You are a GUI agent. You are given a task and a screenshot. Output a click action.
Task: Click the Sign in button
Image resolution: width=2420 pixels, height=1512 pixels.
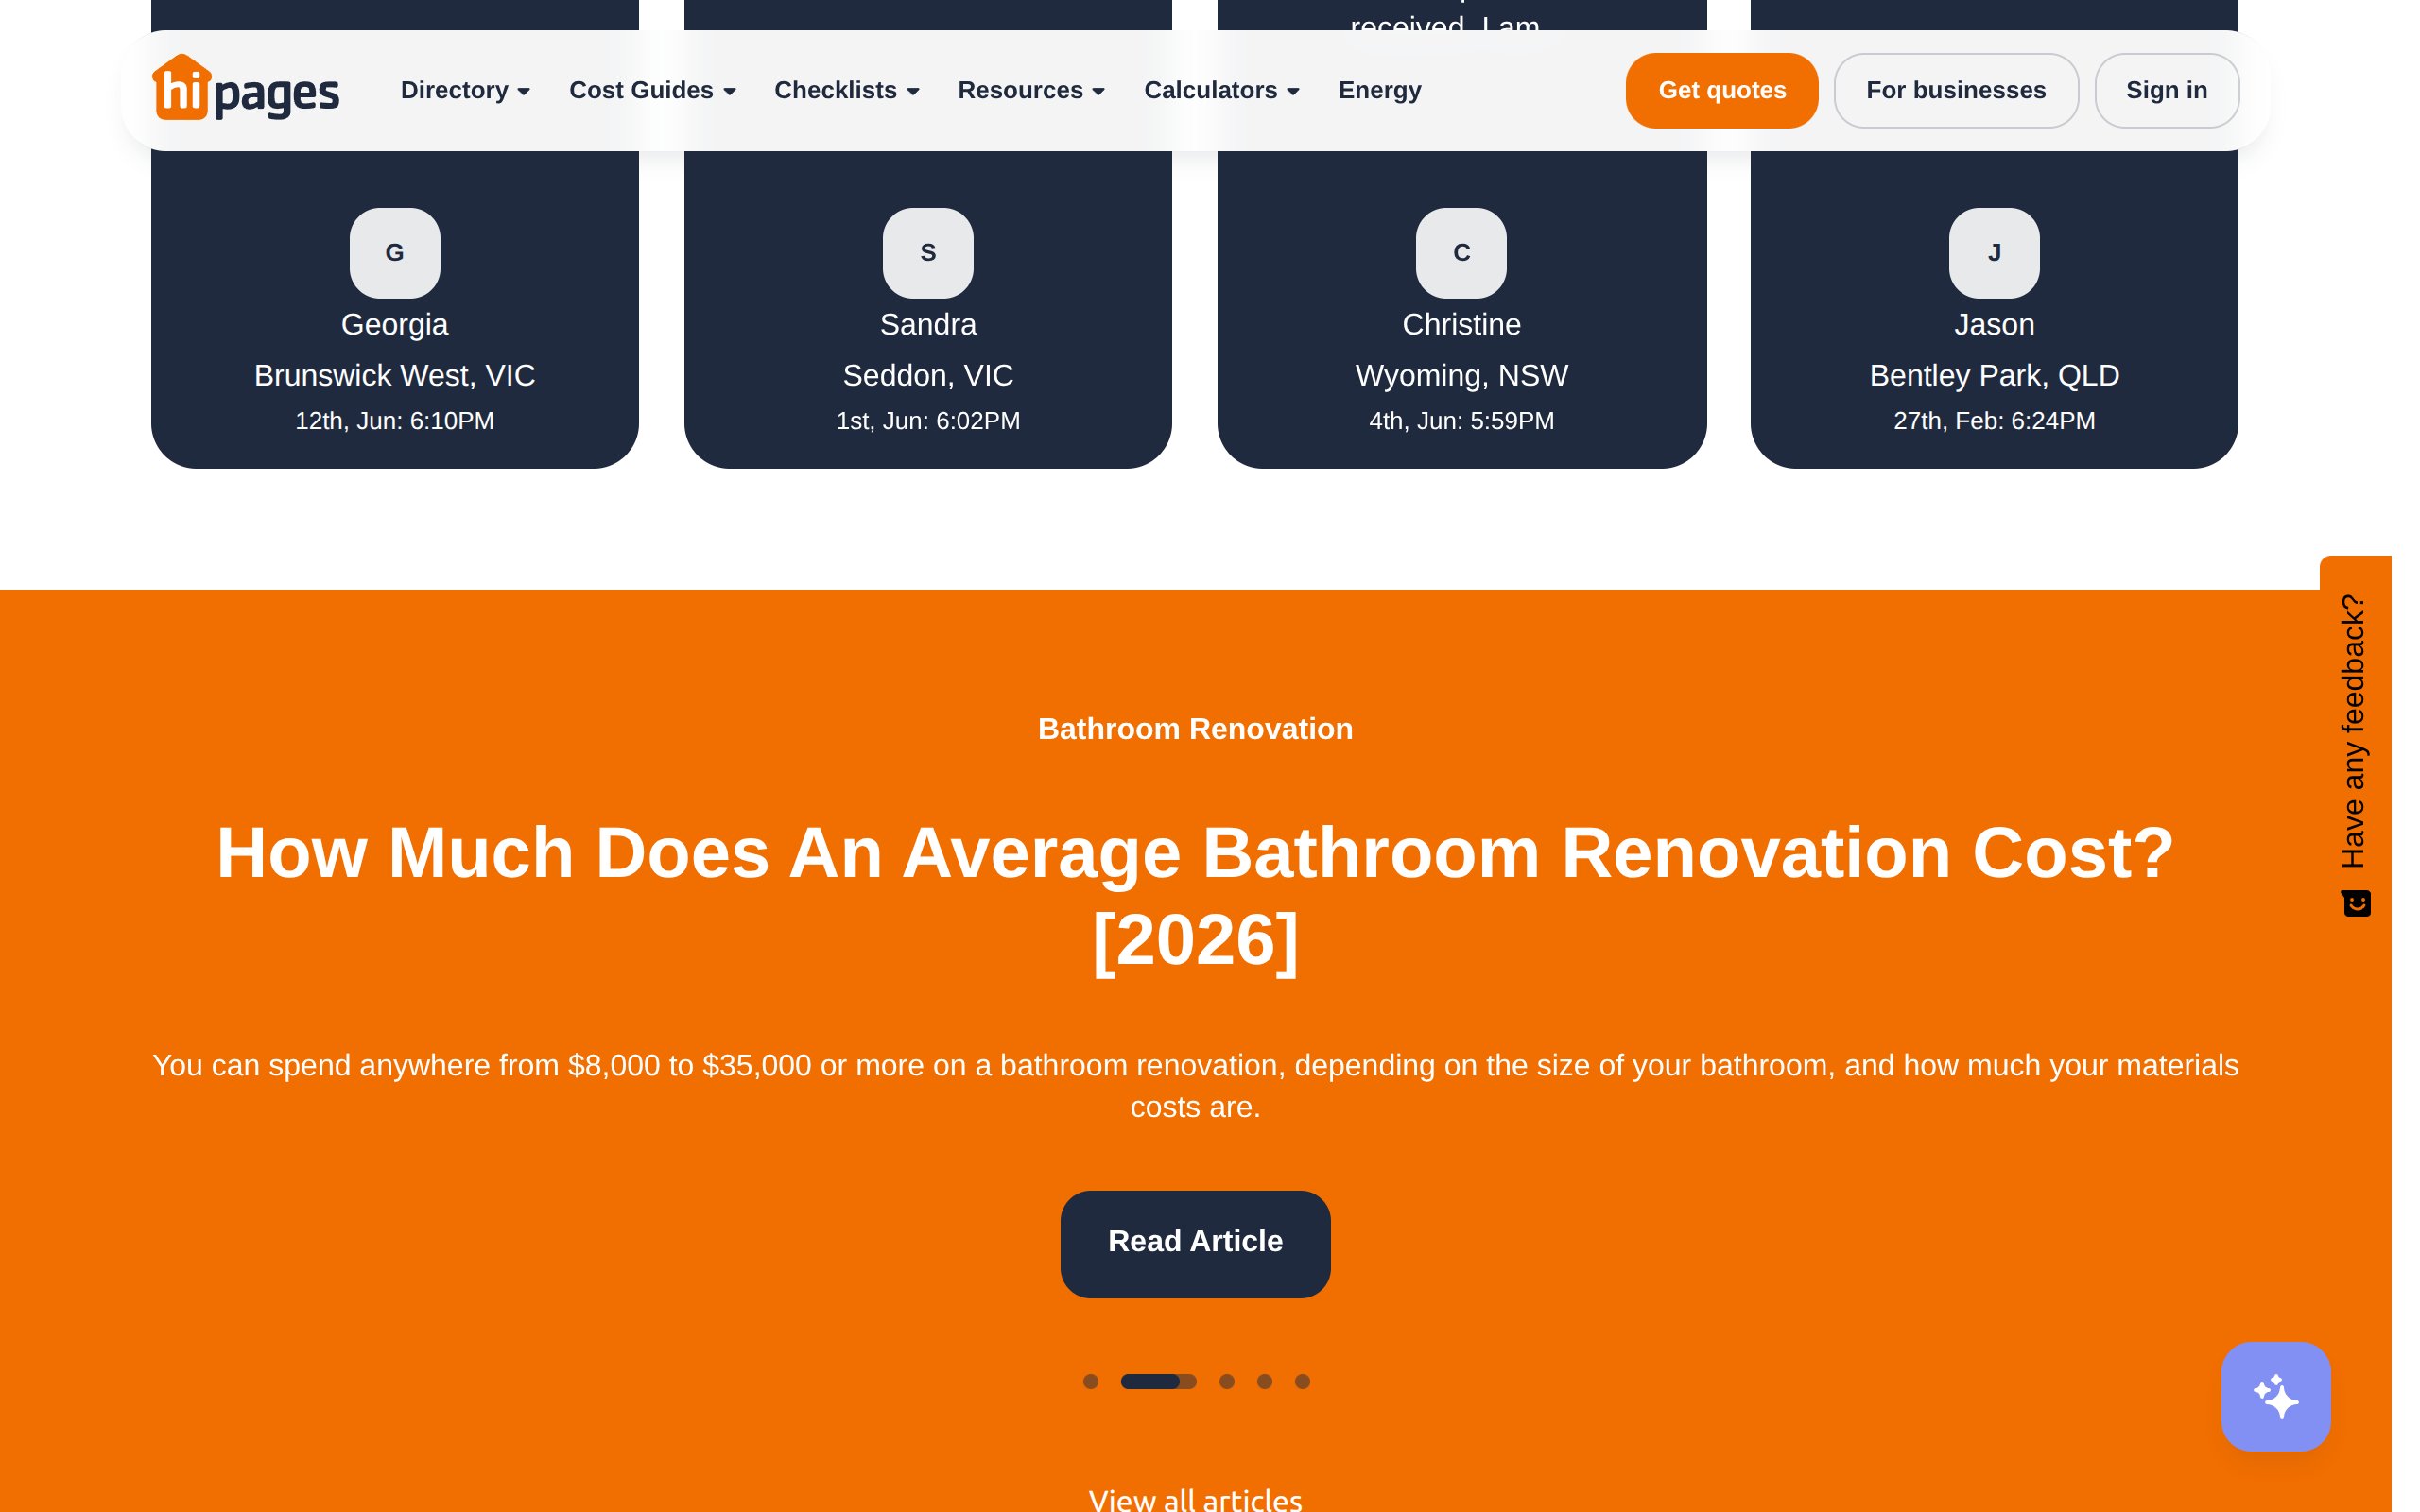[2166, 90]
